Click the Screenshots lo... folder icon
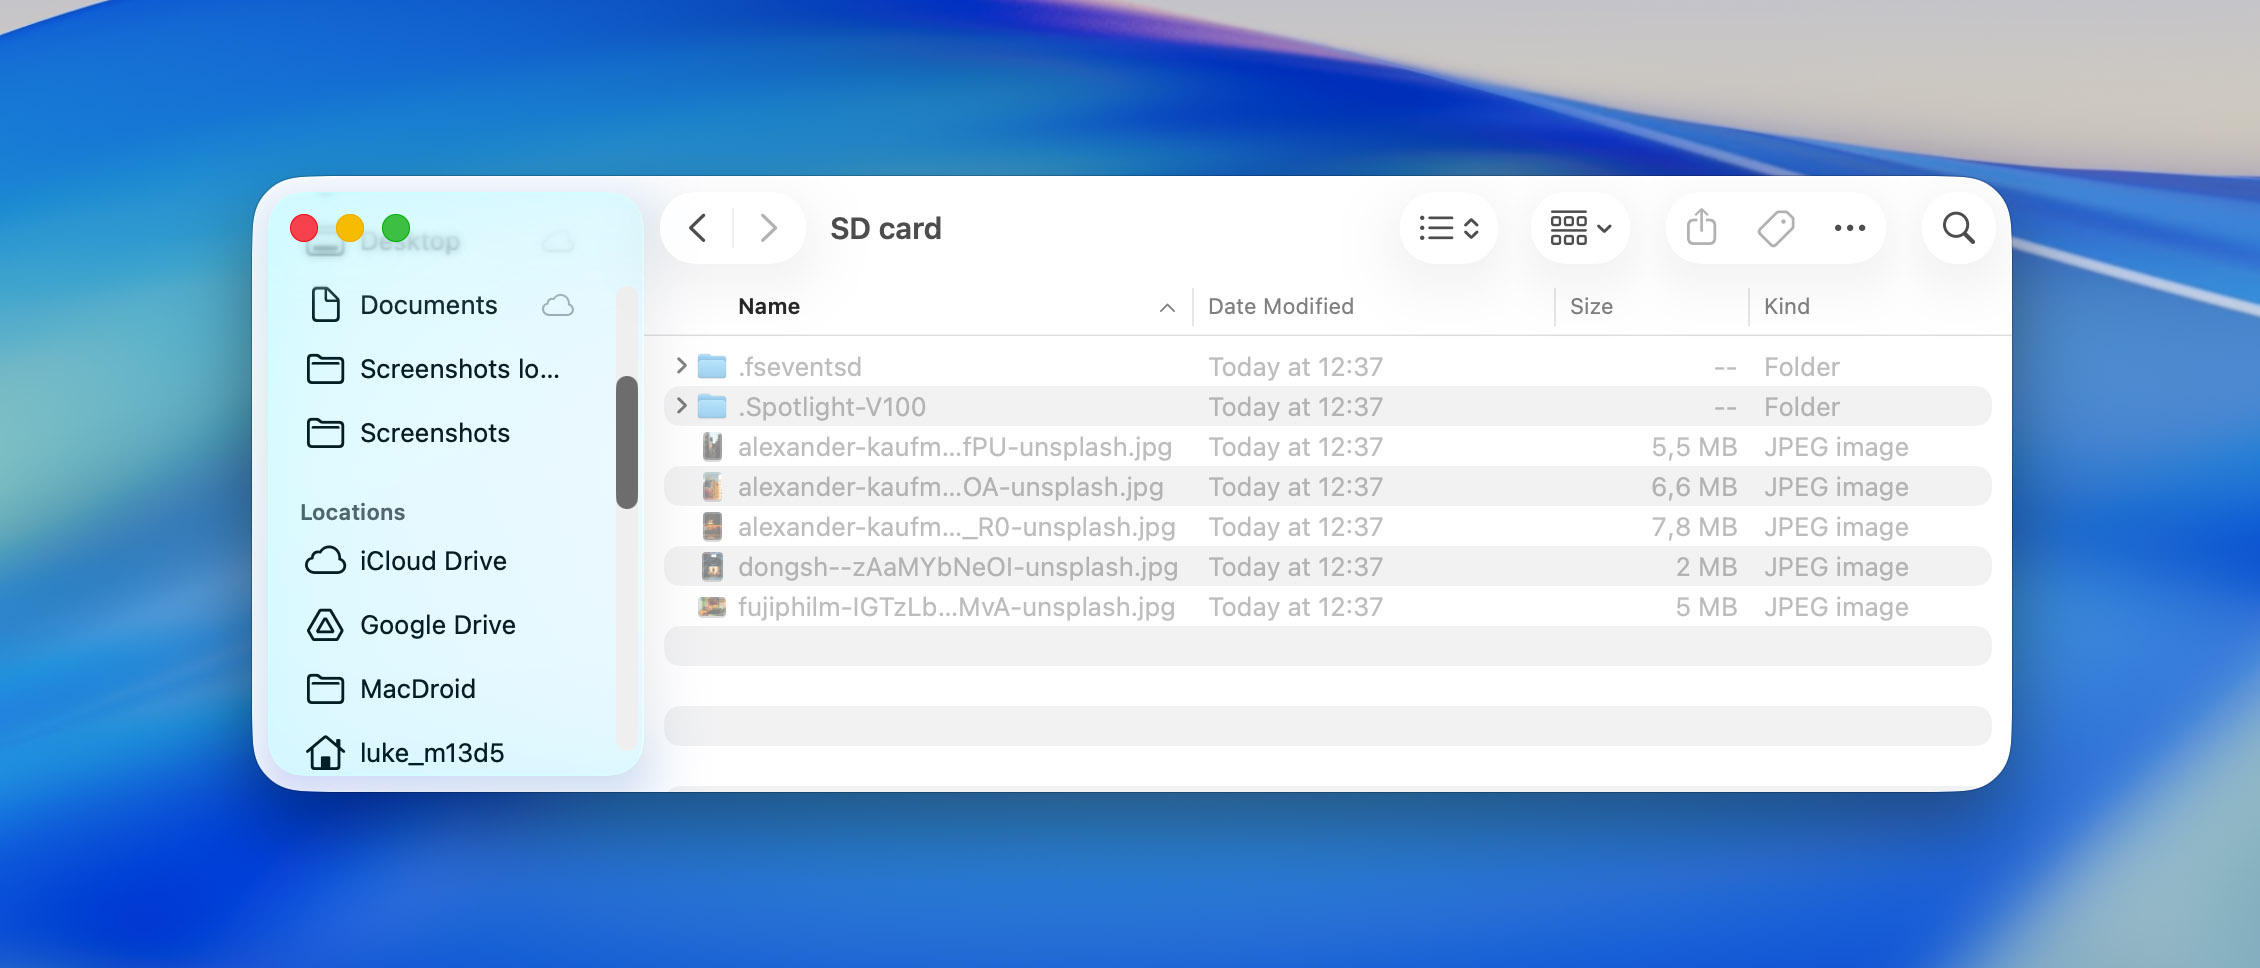The width and height of the screenshot is (2260, 968). [325, 369]
